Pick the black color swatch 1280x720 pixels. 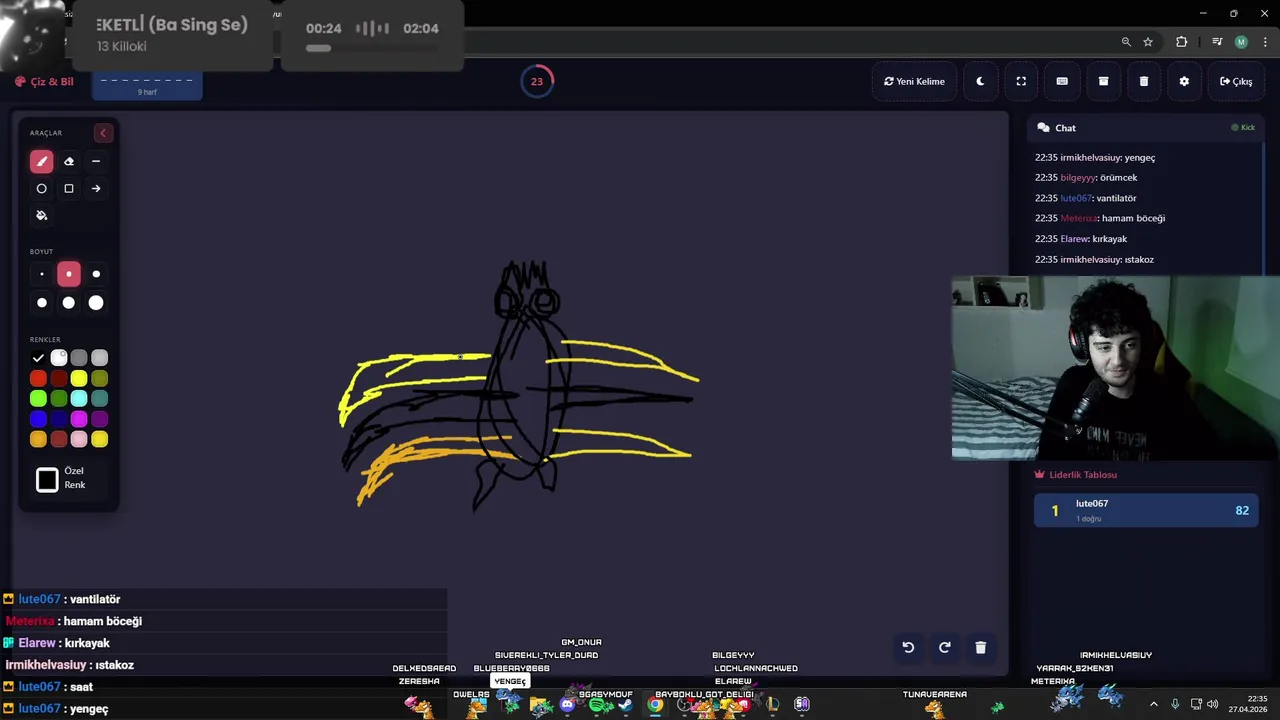[x=38, y=358]
